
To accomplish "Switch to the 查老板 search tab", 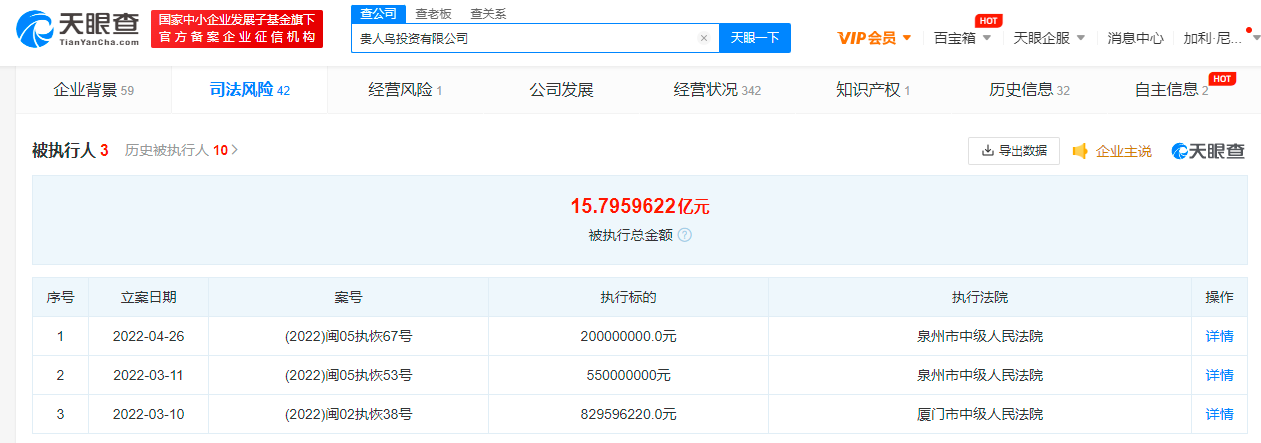I will tap(433, 13).
